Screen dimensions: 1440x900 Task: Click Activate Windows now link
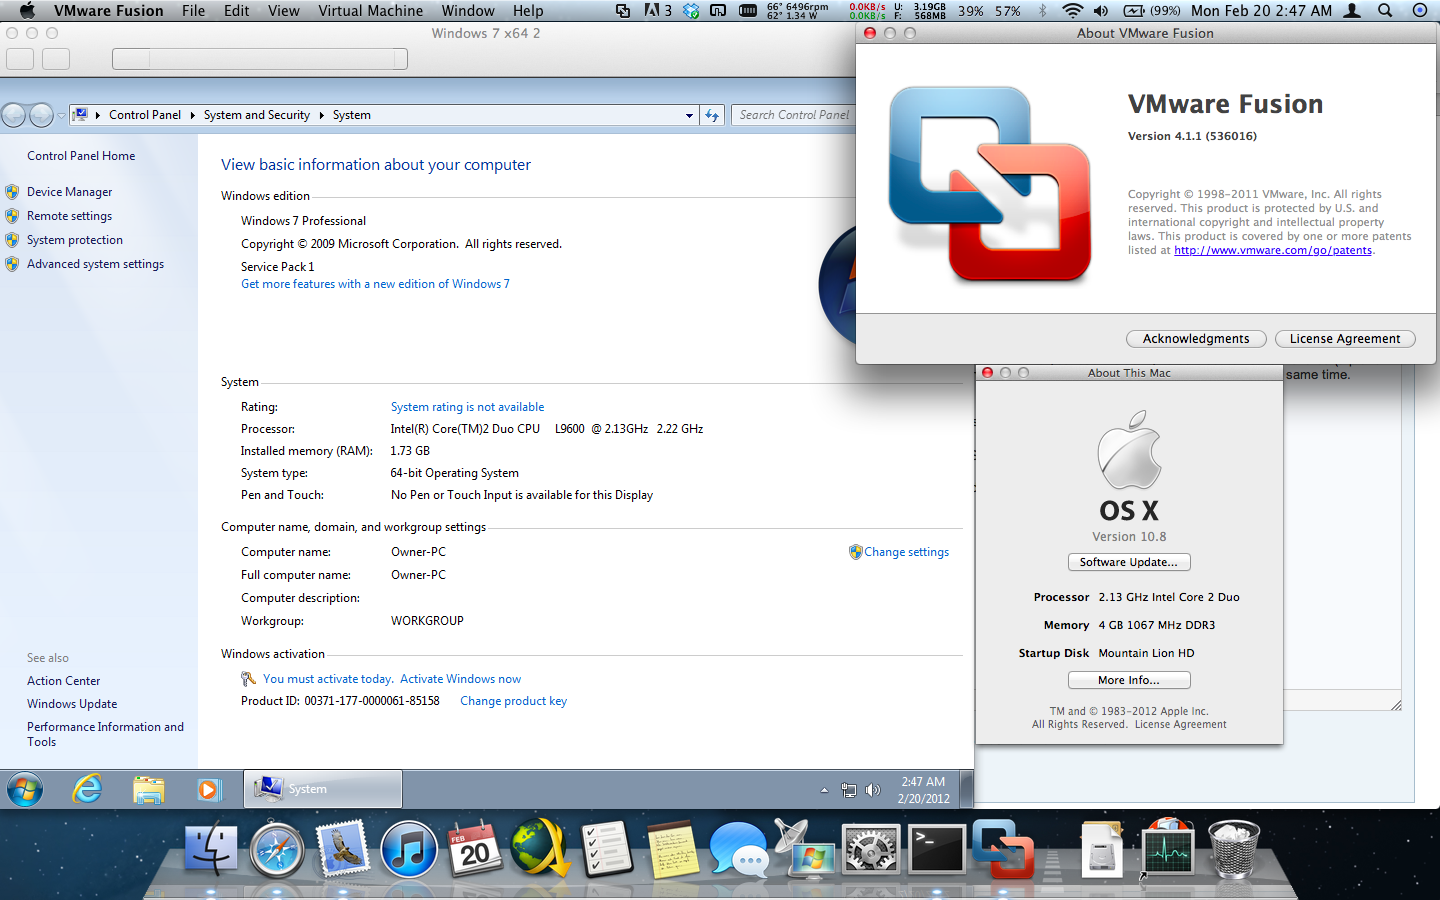460,679
